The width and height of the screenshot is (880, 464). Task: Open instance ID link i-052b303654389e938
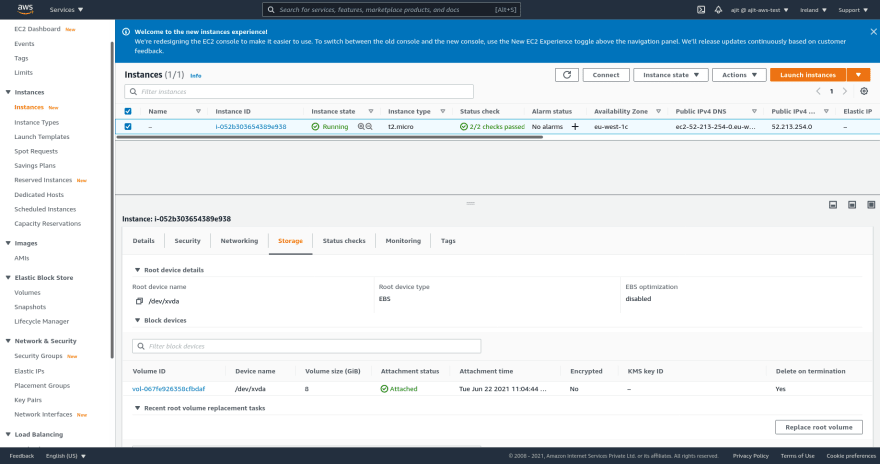click(x=251, y=127)
